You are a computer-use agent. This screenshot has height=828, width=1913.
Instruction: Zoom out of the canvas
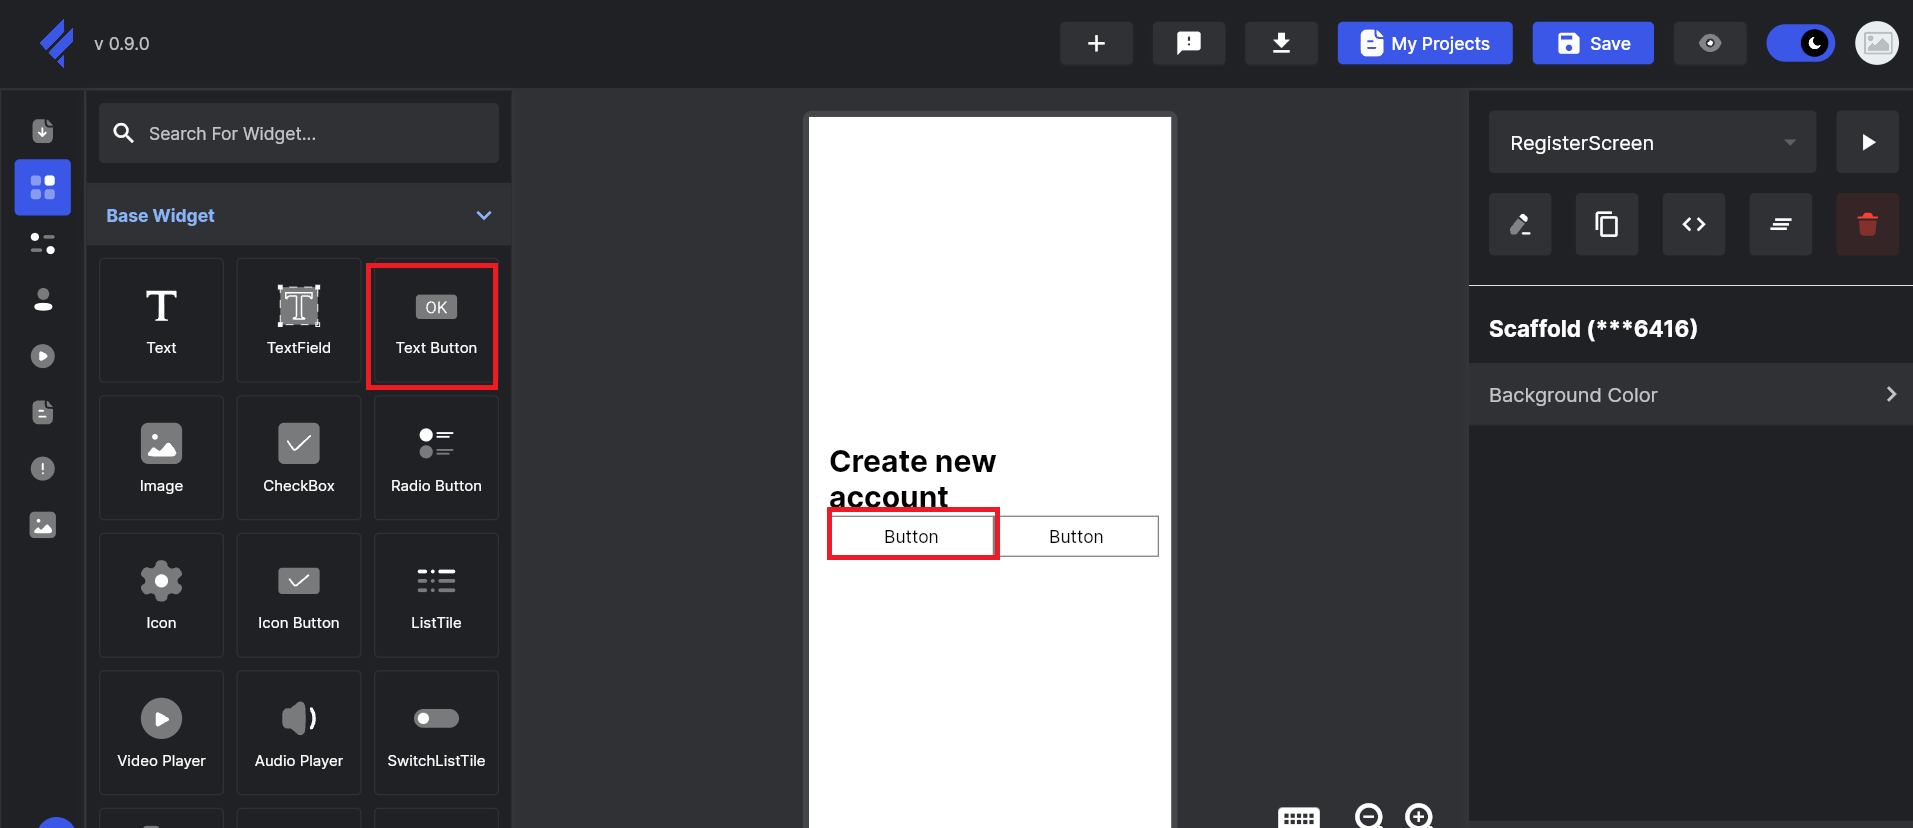[x=1368, y=816]
